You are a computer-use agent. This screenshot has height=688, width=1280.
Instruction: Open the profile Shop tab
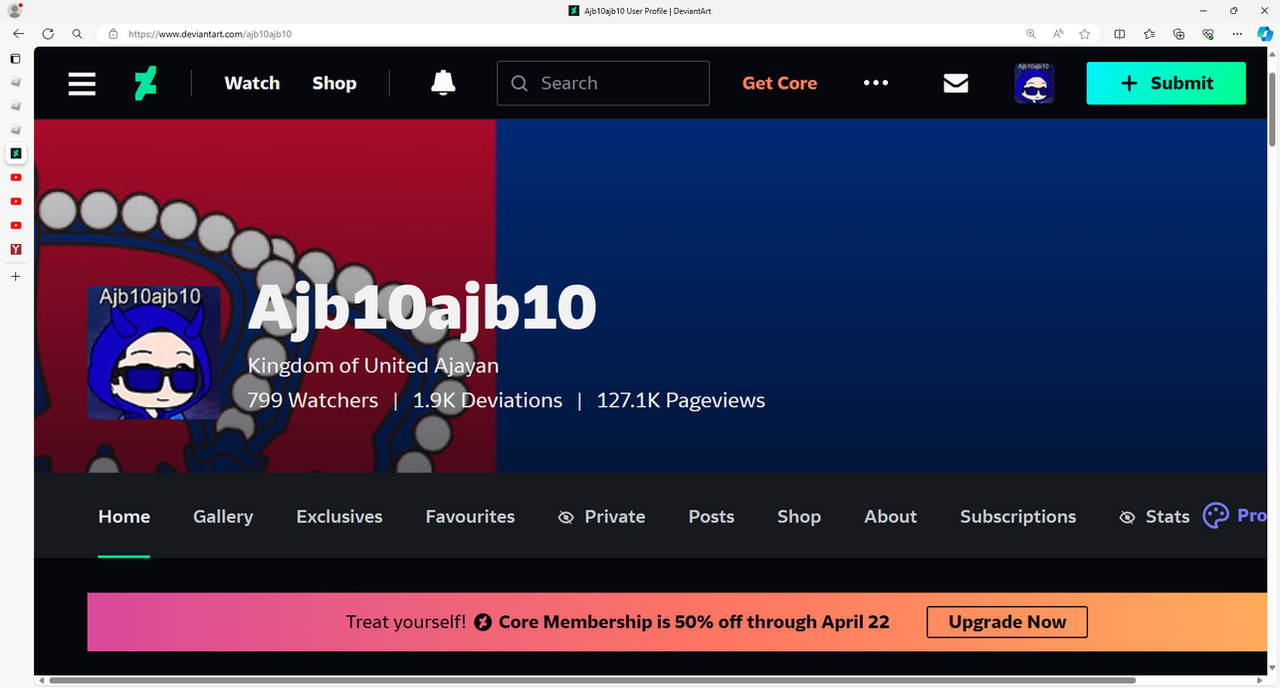coord(799,517)
